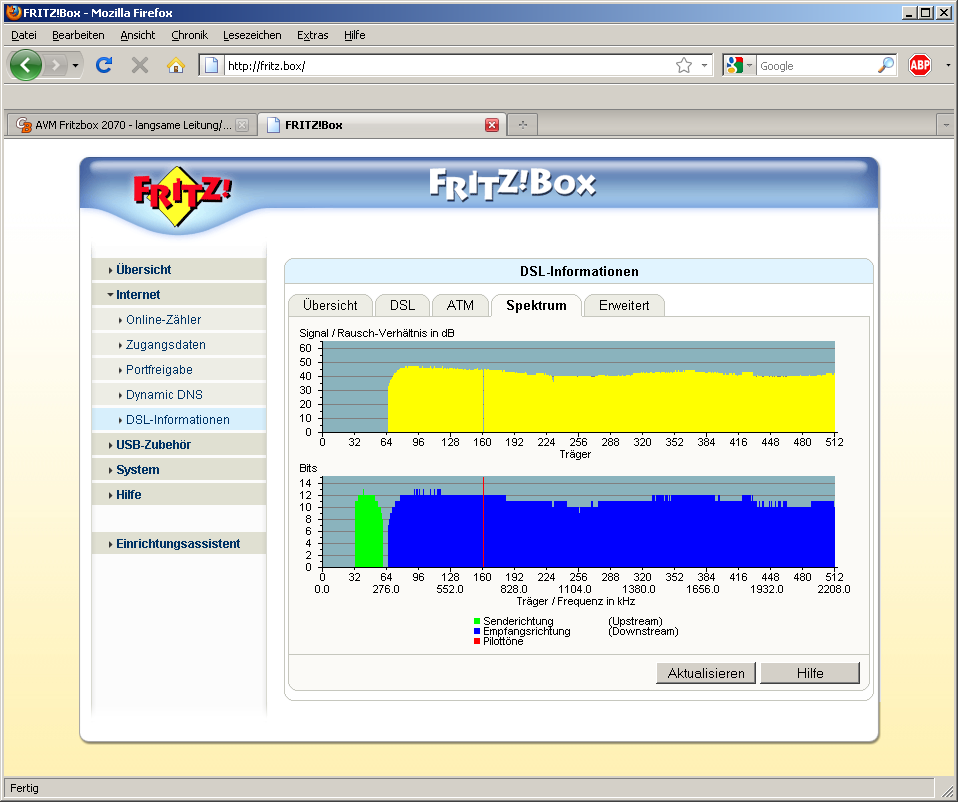Screen dimensions: 958x802
Task: Go back with the green back arrow
Action: 26,65
